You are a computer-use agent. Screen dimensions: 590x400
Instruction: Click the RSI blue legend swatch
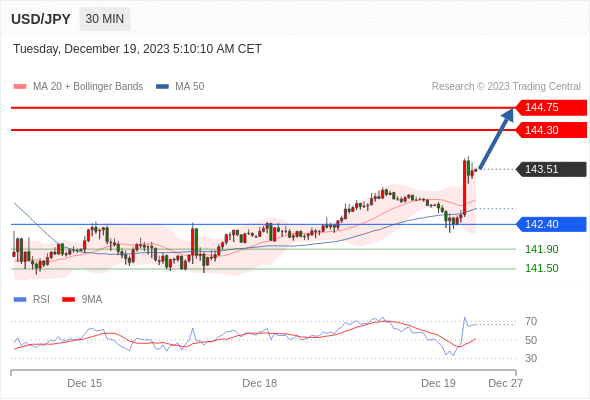(x=20, y=300)
